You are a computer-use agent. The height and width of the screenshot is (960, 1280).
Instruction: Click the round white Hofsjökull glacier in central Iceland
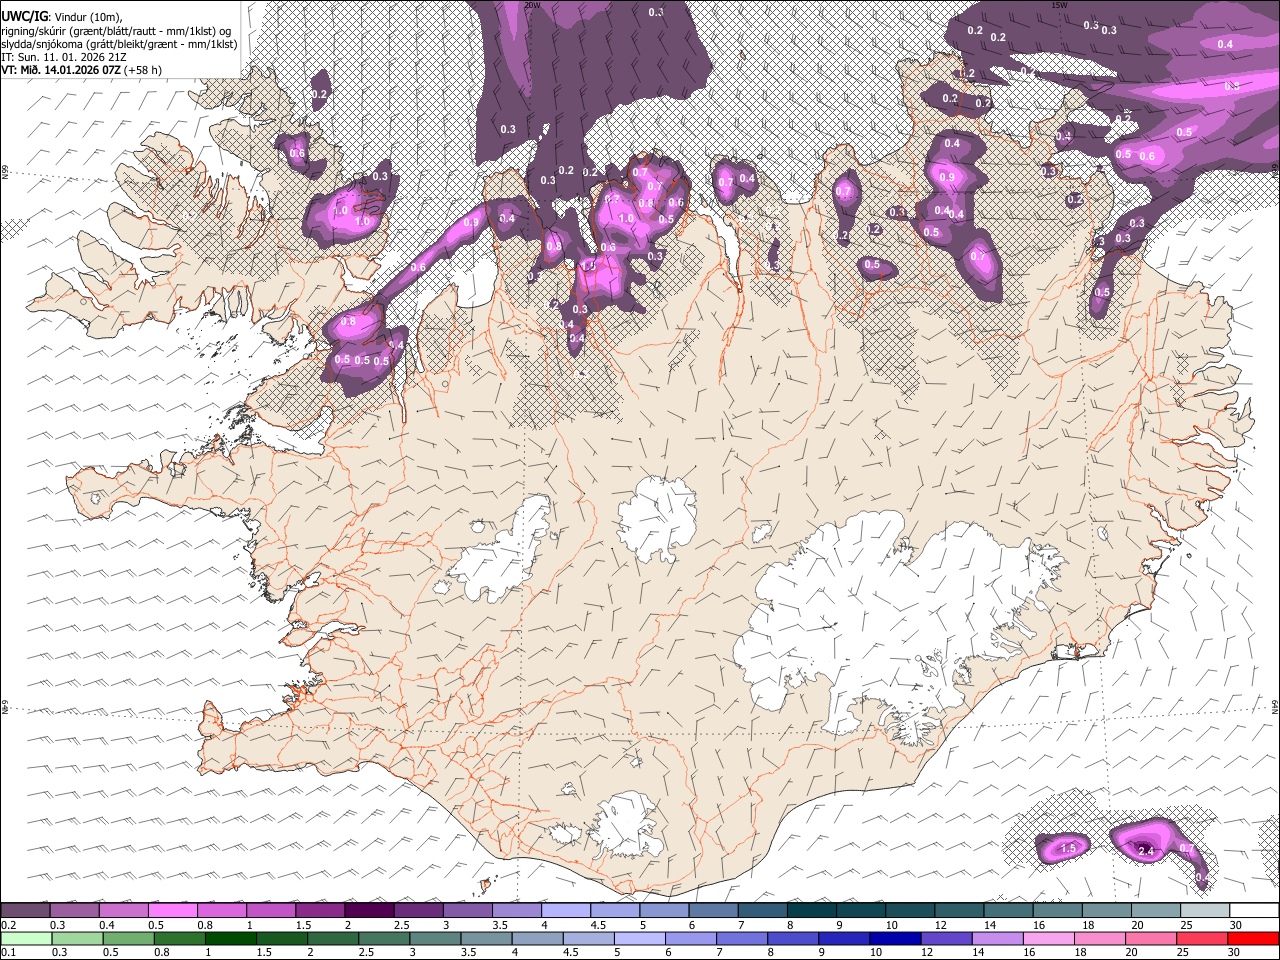click(x=657, y=516)
